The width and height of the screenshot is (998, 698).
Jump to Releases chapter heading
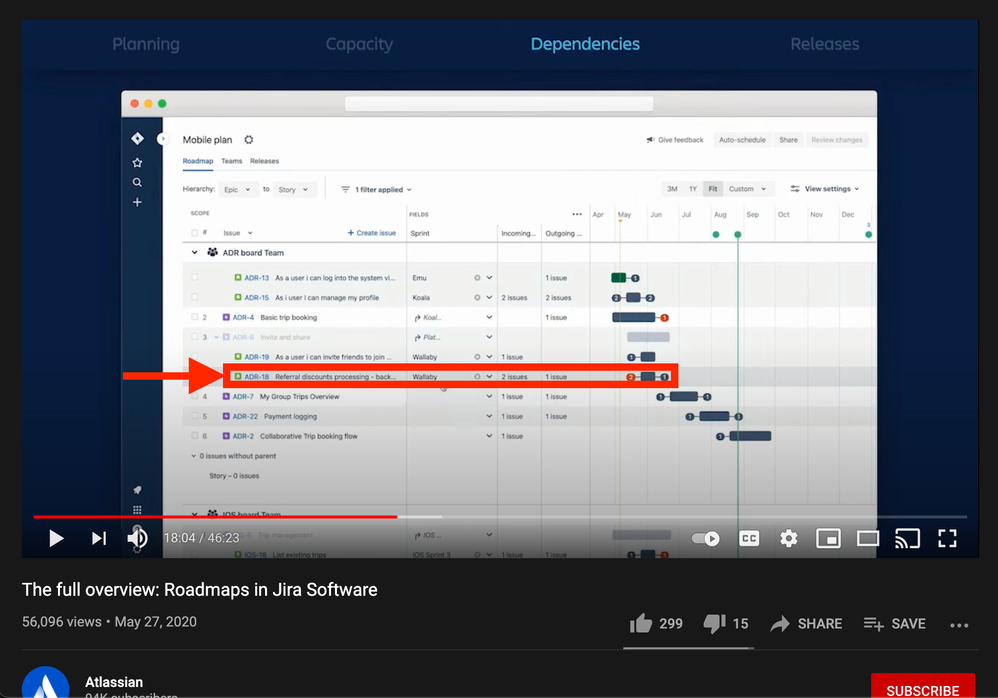824,44
